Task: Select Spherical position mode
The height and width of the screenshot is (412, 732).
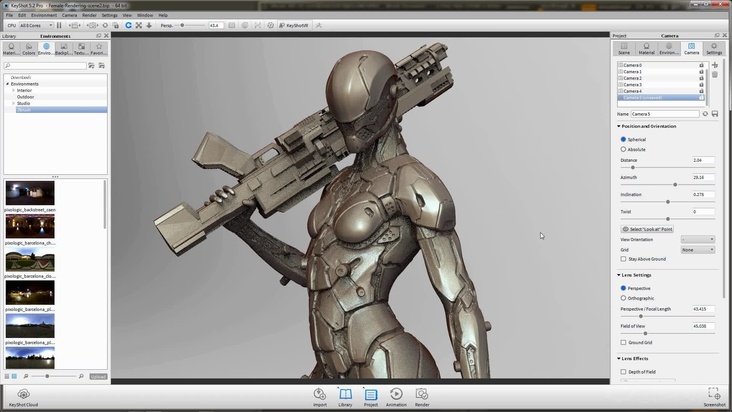Action: click(x=623, y=140)
